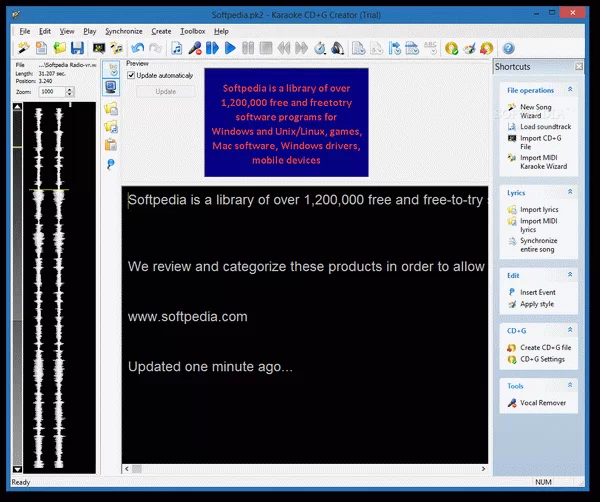Click the grayed Update button
The image size is (600, 502).
[166, 91]
